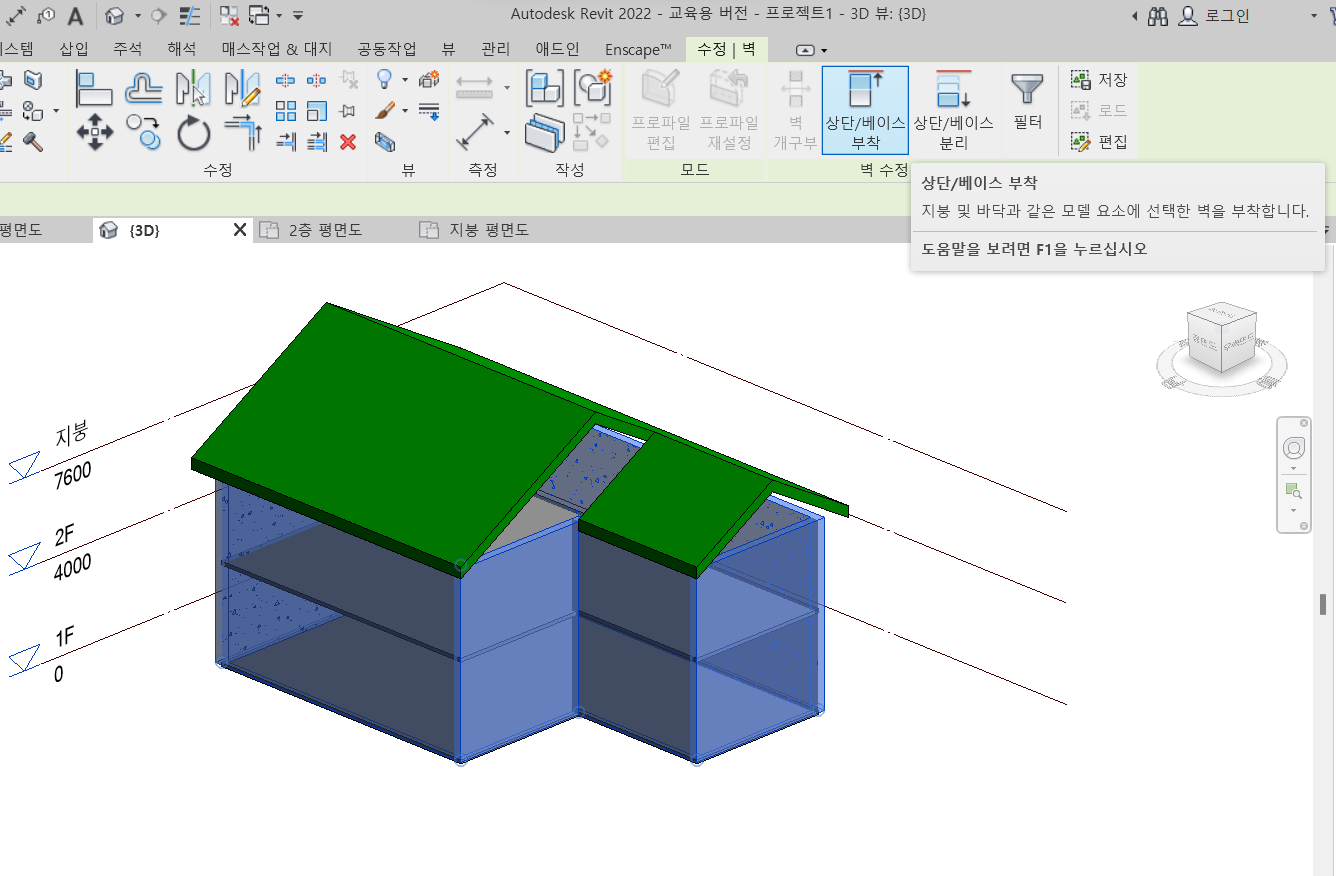
Task: Select the Scale tool
Action: point(317,111)
